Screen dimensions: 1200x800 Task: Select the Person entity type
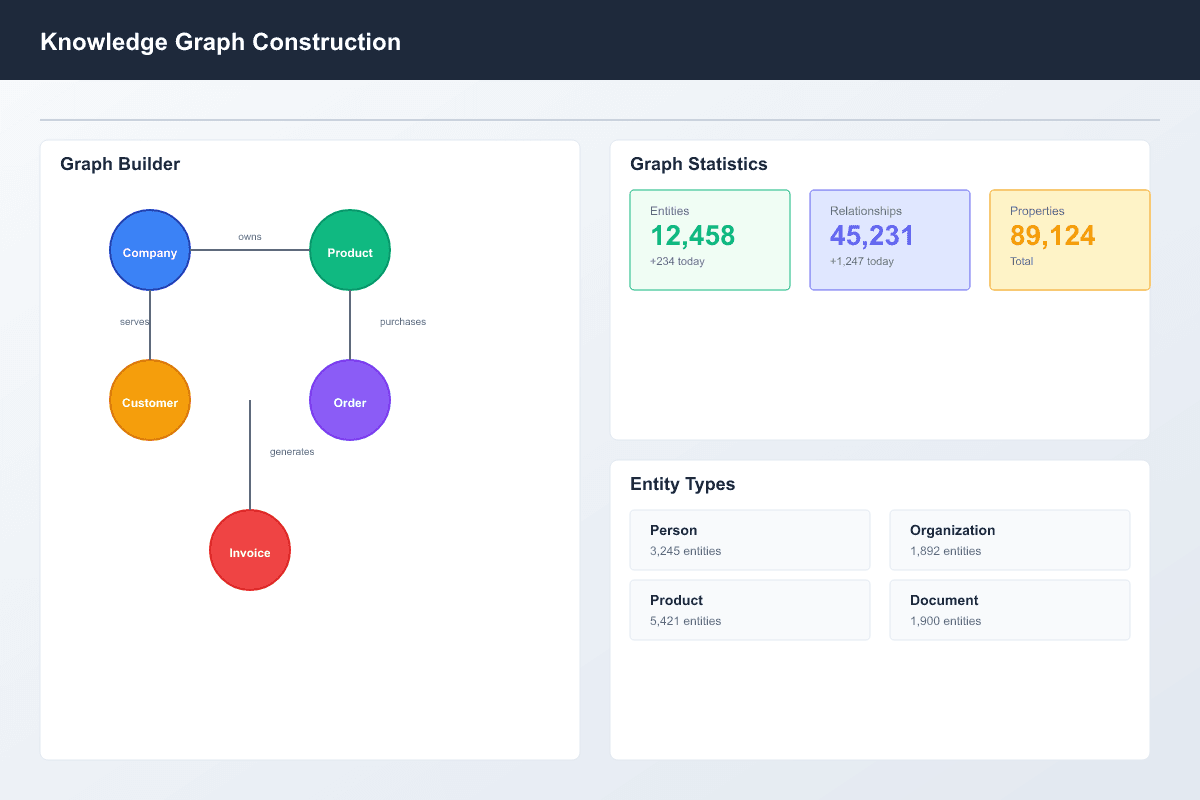(x=749, y=539)
